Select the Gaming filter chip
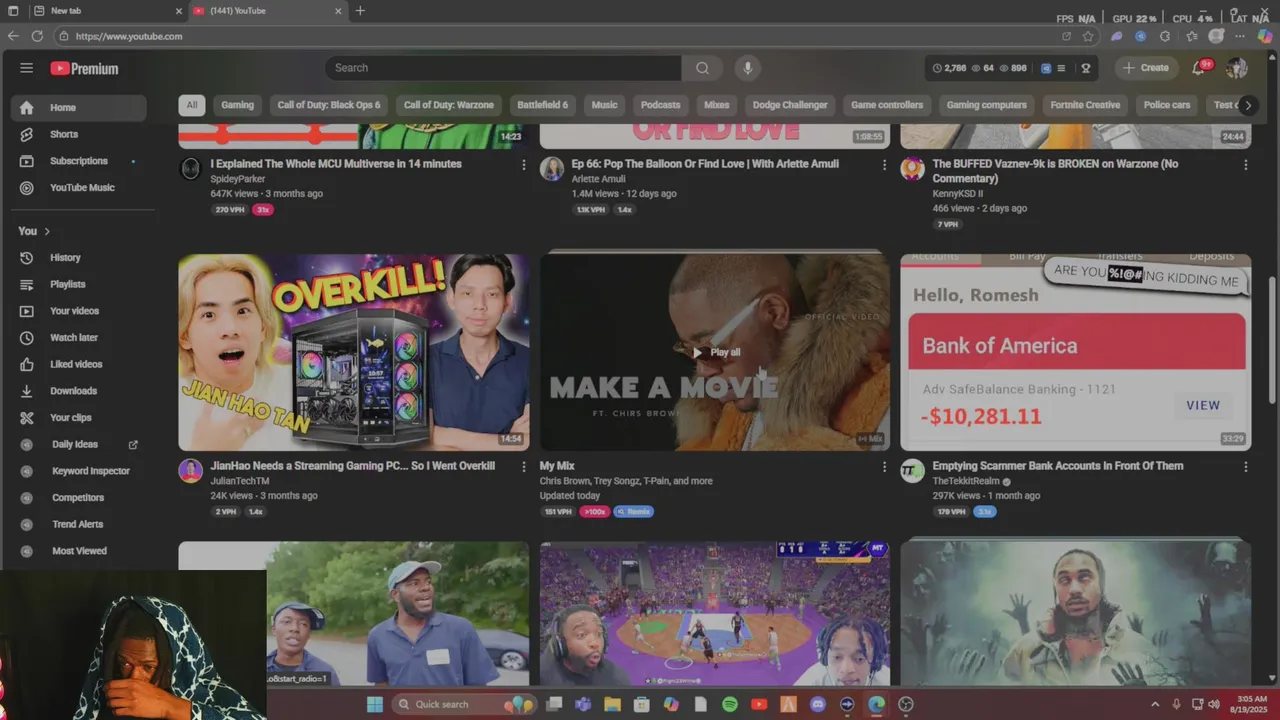 pos(237,105)
